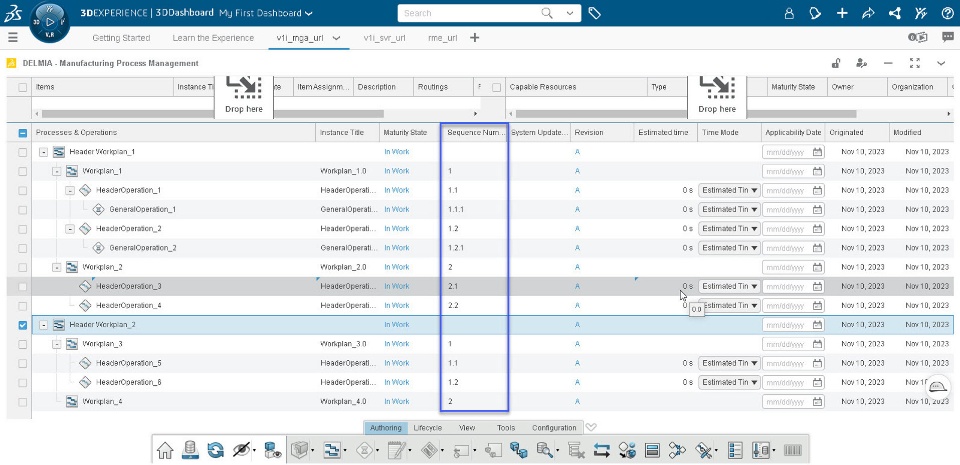Click the plus add icon in top bar
The width and height of the screenshot is (960, 465).
tap(842, 13)
